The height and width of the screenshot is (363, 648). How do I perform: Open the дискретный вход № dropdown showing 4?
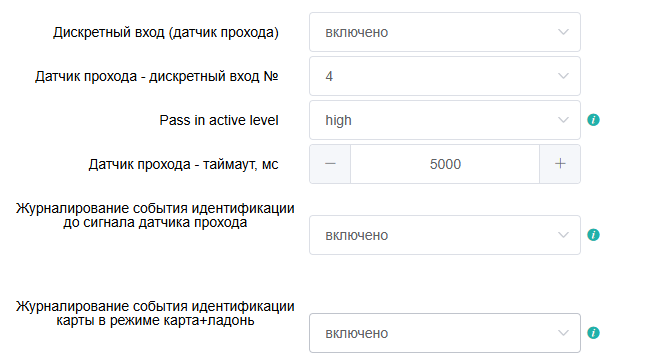click(445, 76)
